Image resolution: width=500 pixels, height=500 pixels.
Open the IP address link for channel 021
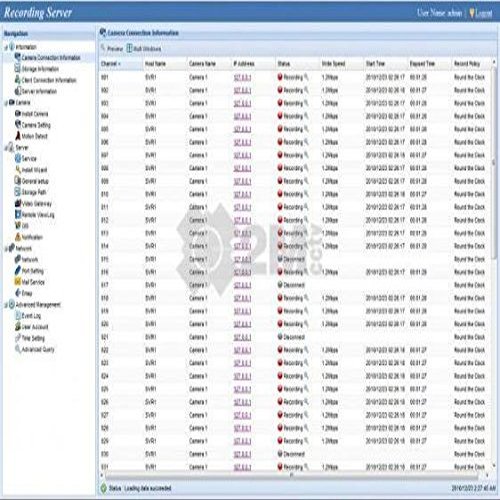click(x=242, y=337)
